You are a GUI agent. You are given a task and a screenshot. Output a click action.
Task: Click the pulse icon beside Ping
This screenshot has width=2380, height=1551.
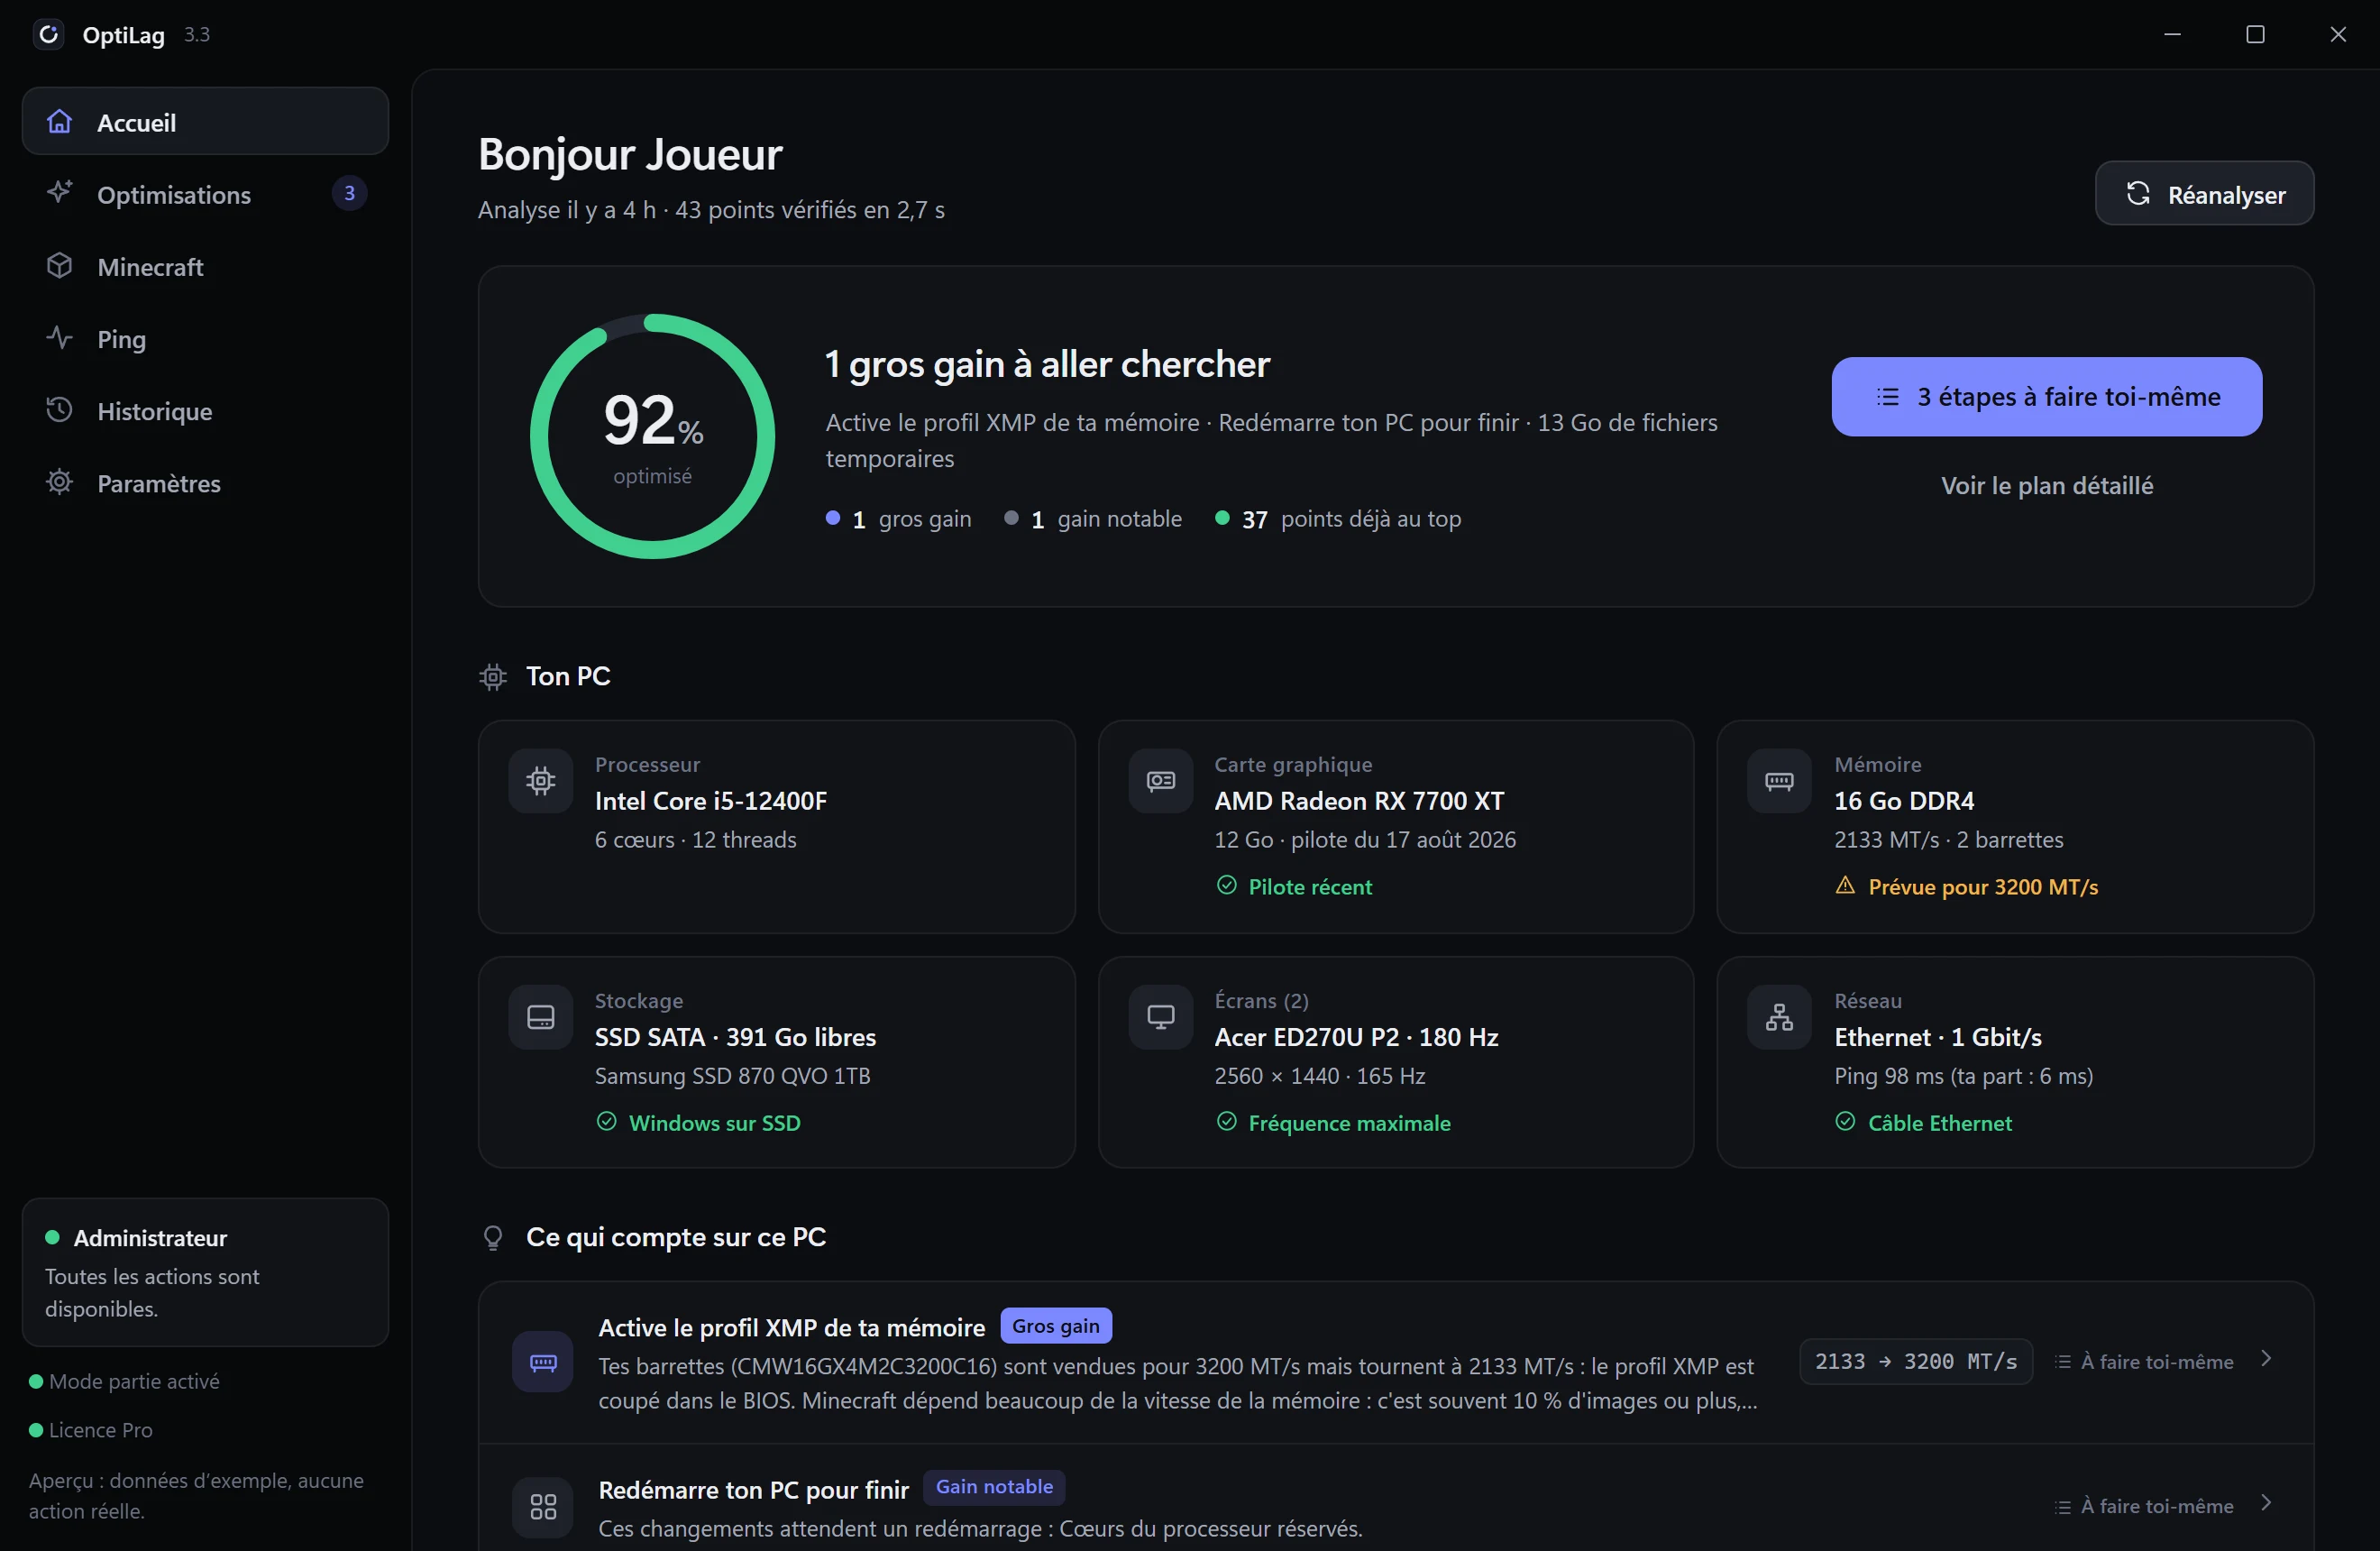coord(60,338)
